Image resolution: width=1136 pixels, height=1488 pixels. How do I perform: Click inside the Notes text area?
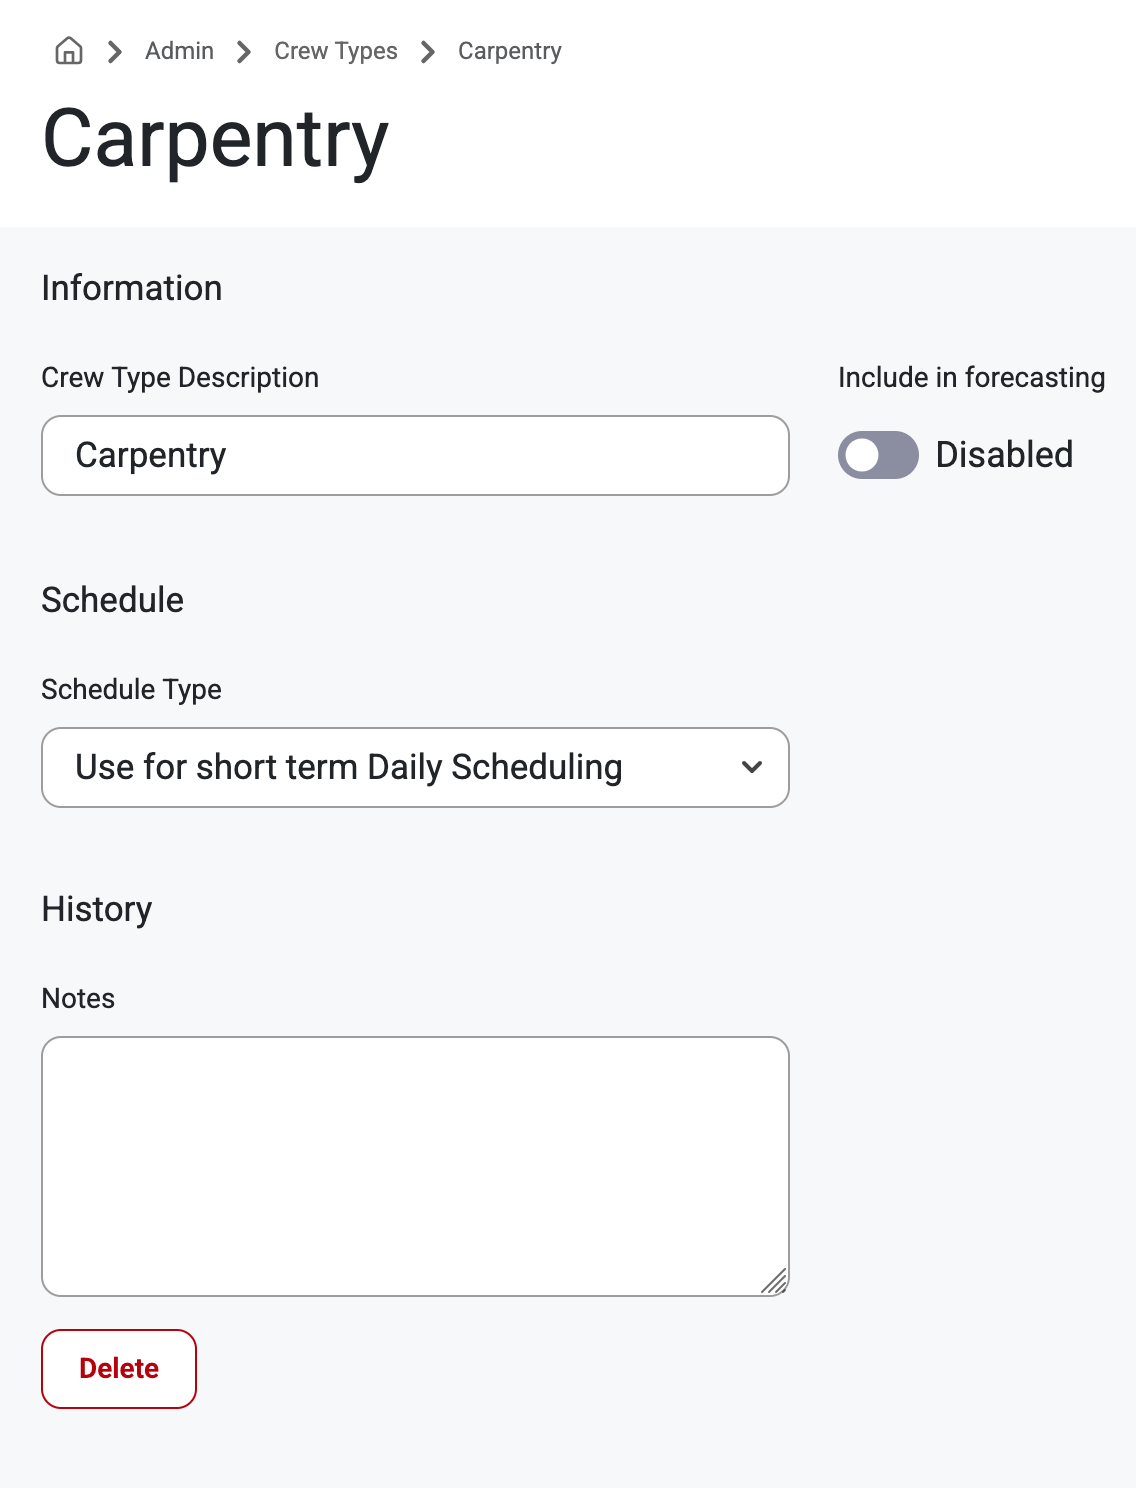point(415,1166)
